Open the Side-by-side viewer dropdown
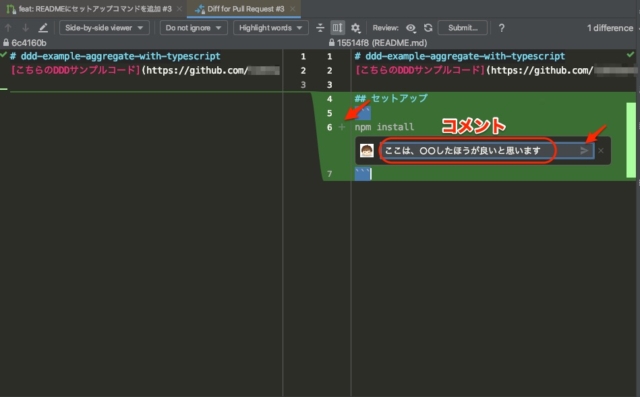The width and height of the screenshot is (640, 397). (x=104, y=28)
